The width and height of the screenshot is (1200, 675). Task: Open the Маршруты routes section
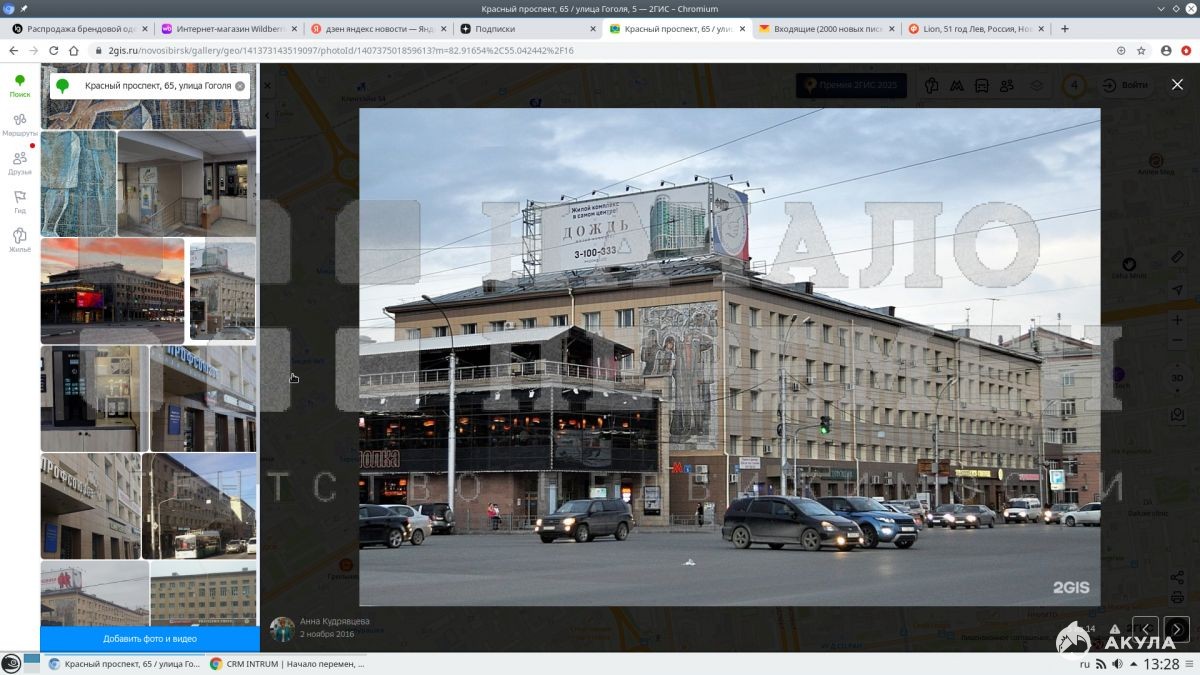point(19,124)
